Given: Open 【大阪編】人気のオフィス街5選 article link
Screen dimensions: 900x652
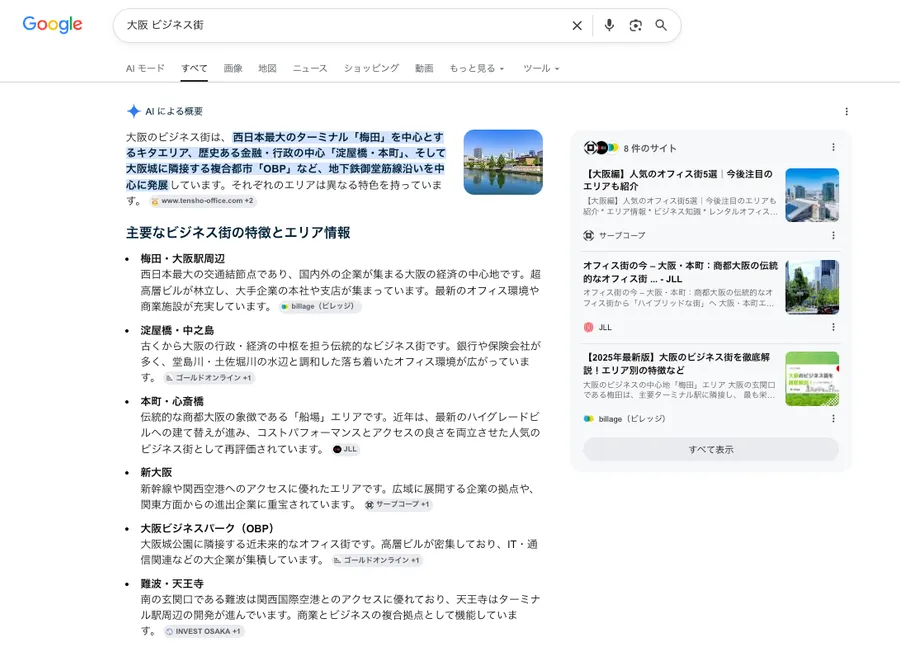Looking at the screenshot, I should pos(678,180).
